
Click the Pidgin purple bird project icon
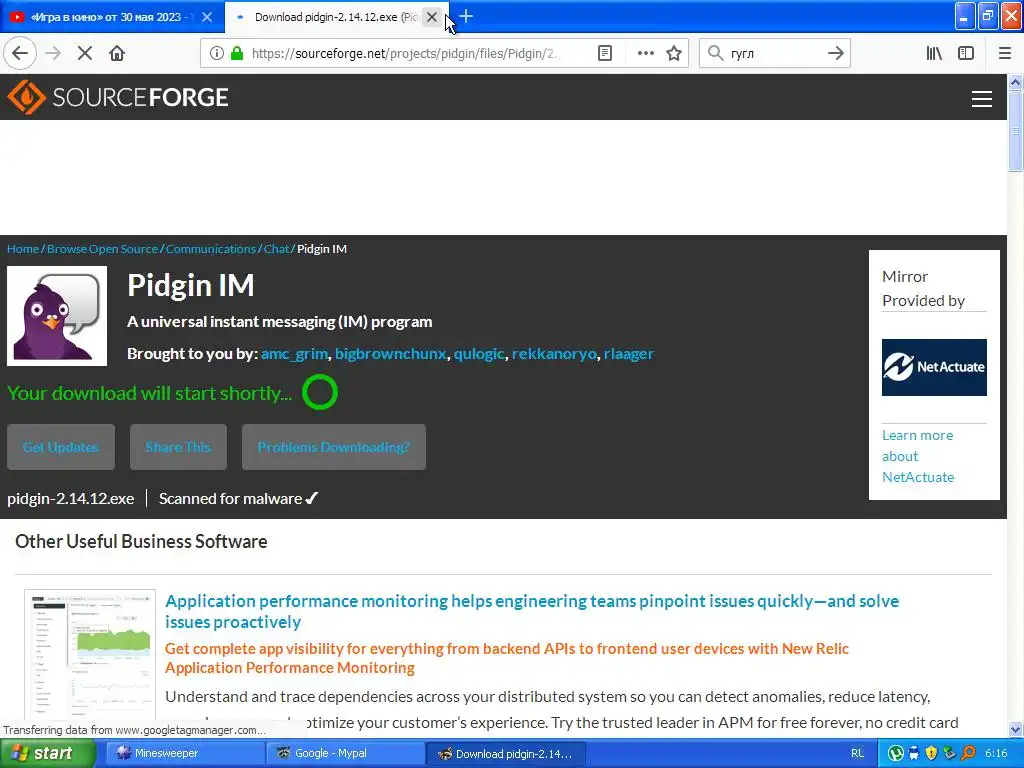pyautogui.click(x=57, y=316)
